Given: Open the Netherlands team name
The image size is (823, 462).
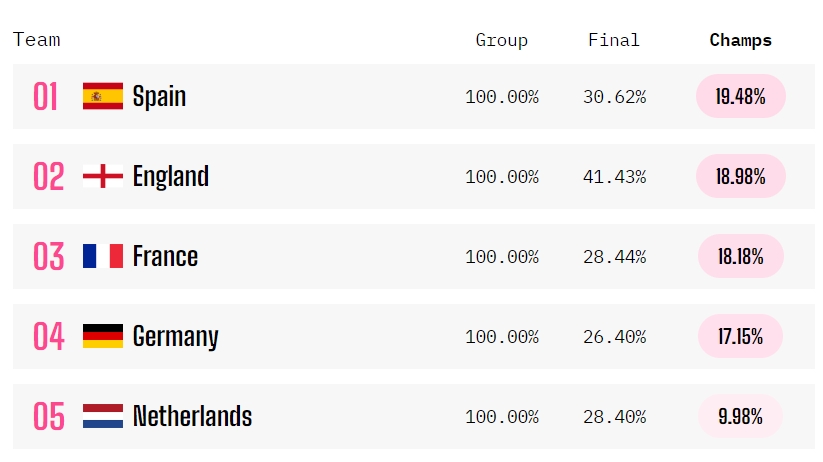Looking at the screenshot, I should [192, 416].
